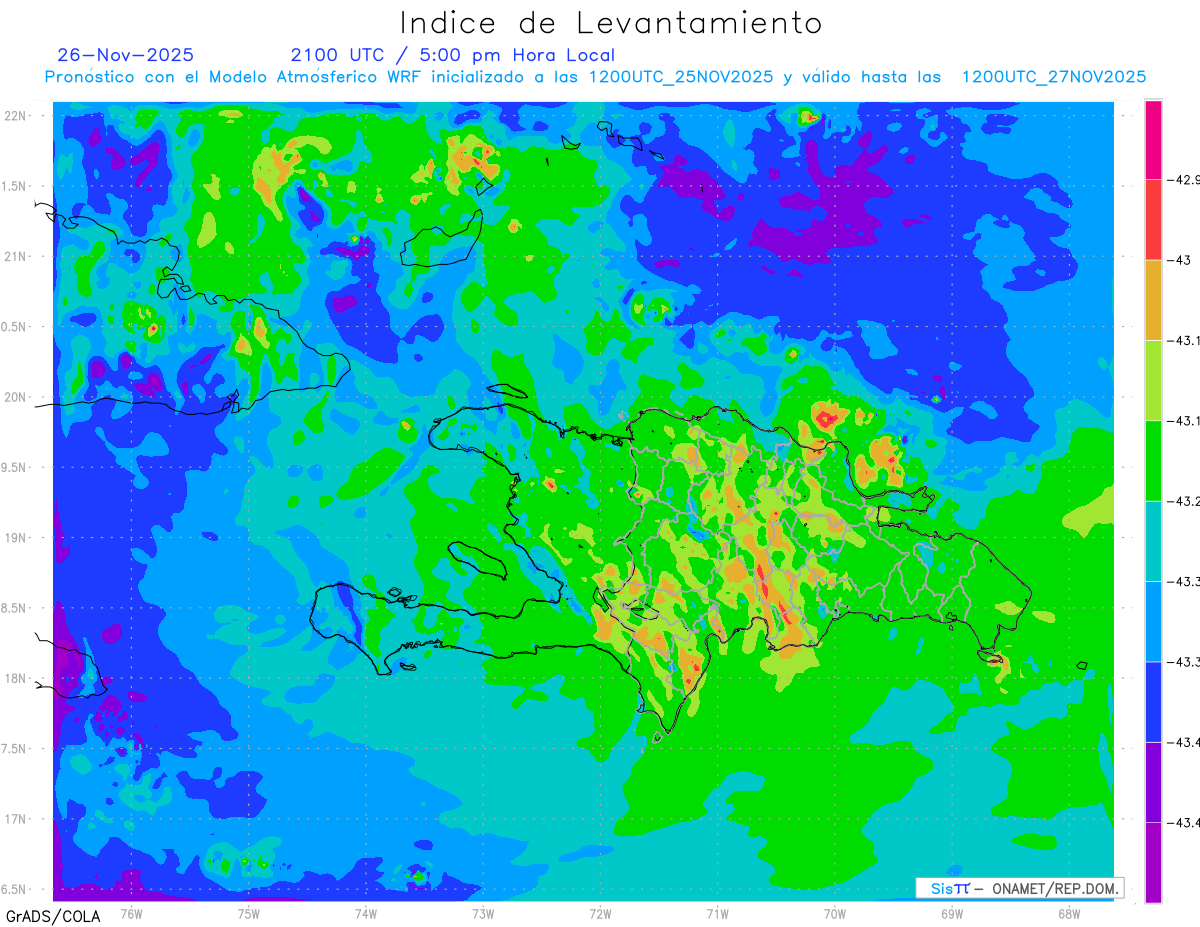
Task: Click the "17N" latitude label
Action: click(x=16, y=819)
